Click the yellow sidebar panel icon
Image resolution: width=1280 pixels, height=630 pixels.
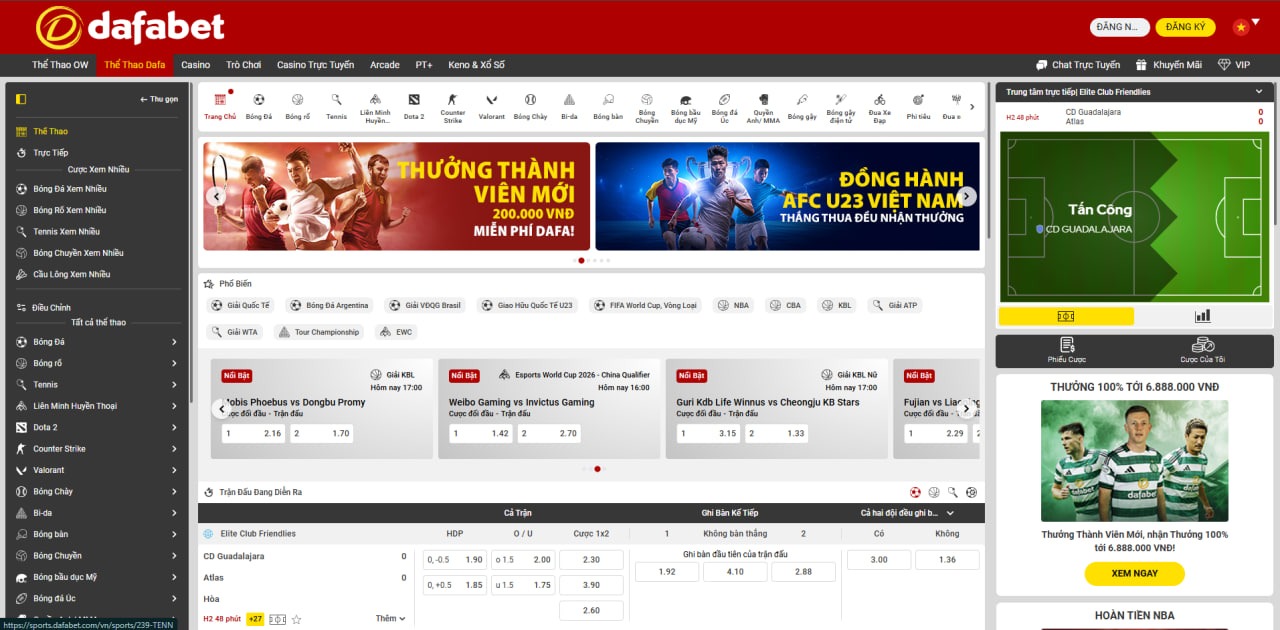point(21,99)
